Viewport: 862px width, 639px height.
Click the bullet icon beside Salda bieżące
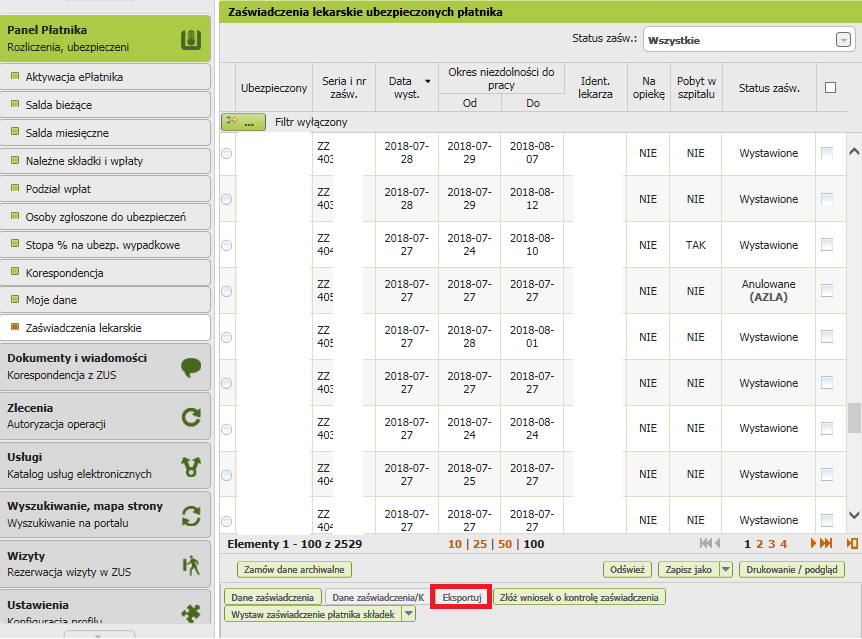click(x=15, y=104)
